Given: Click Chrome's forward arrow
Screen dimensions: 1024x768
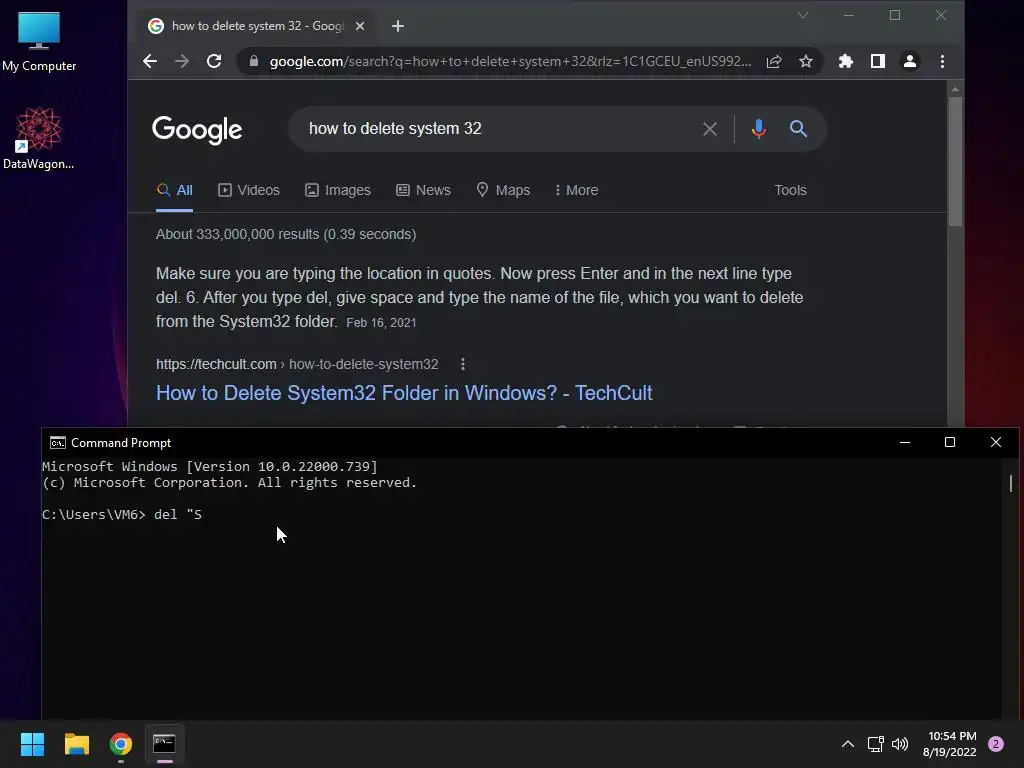Looking at the screenshot, I should (x=182, y=61).
